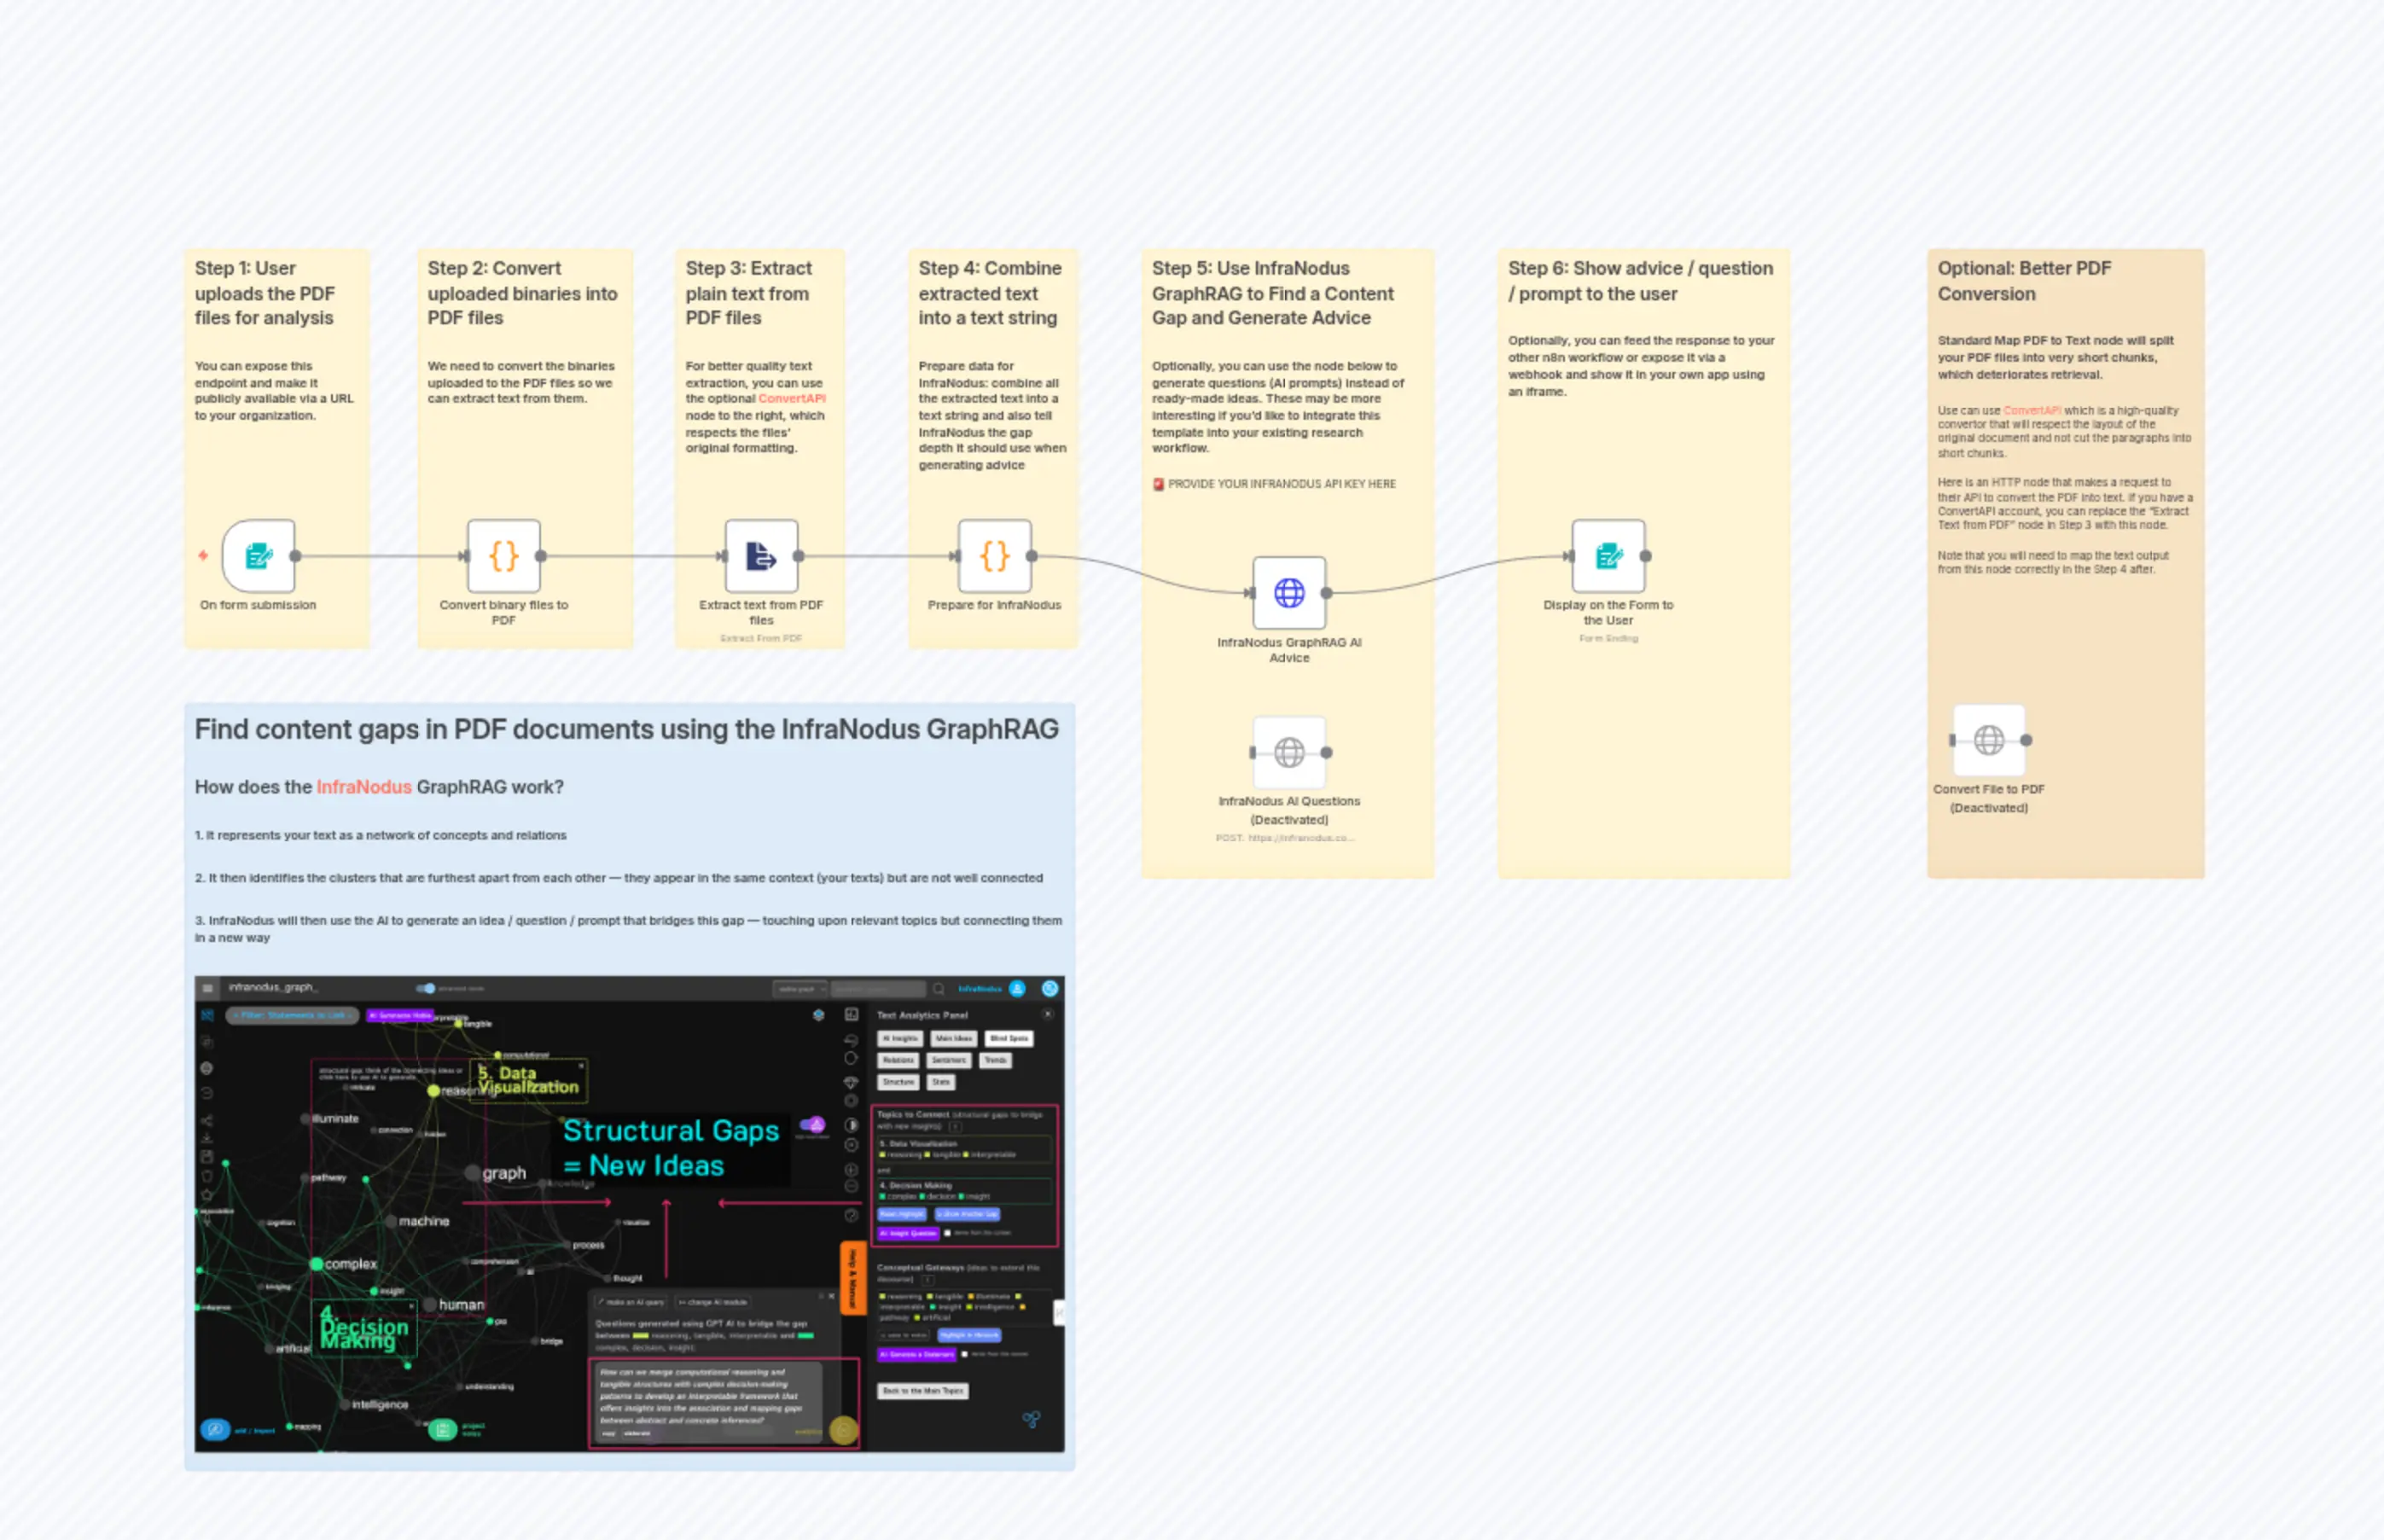2384x1540 pixels.
Task: Click the yellow reasoning color swatch under Data Visualization
Action: pyautogui.click(x=884, y=1155)
